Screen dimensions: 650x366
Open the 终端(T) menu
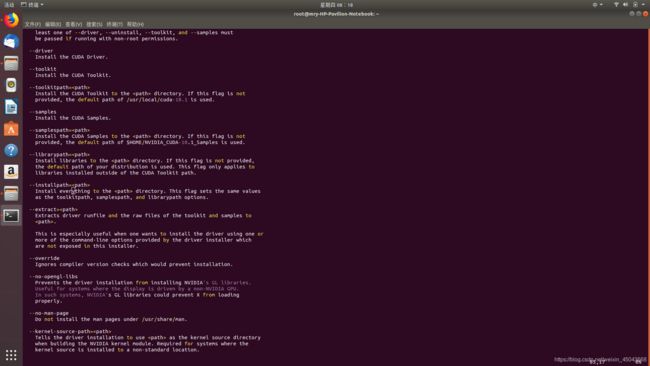pyautogui.click(x=114, y=24)
